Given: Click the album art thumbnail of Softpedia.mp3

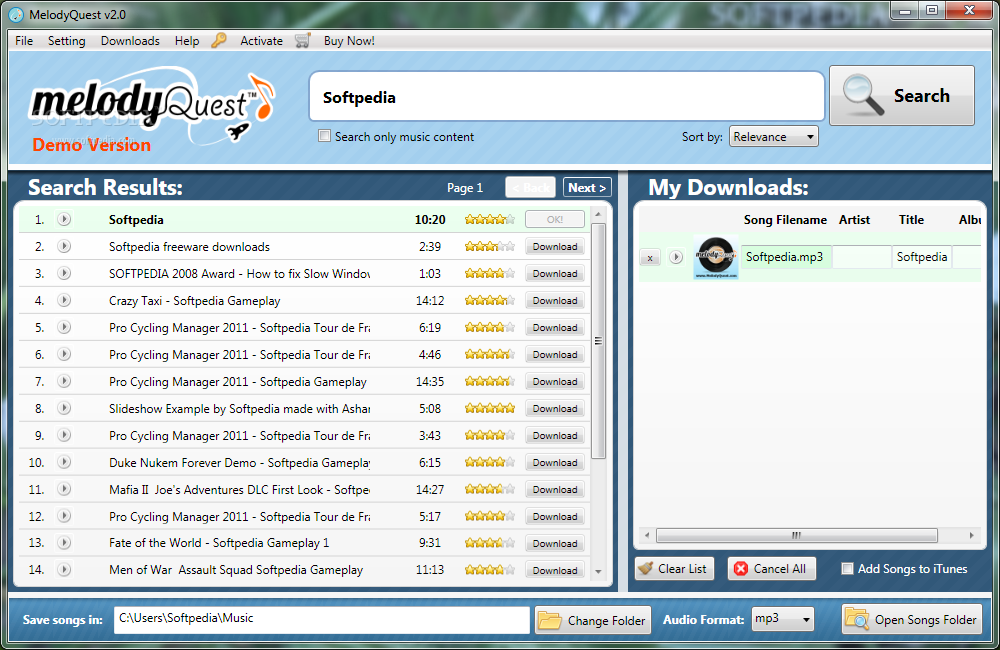Looking at the screenshot, I should pos(716,257).
